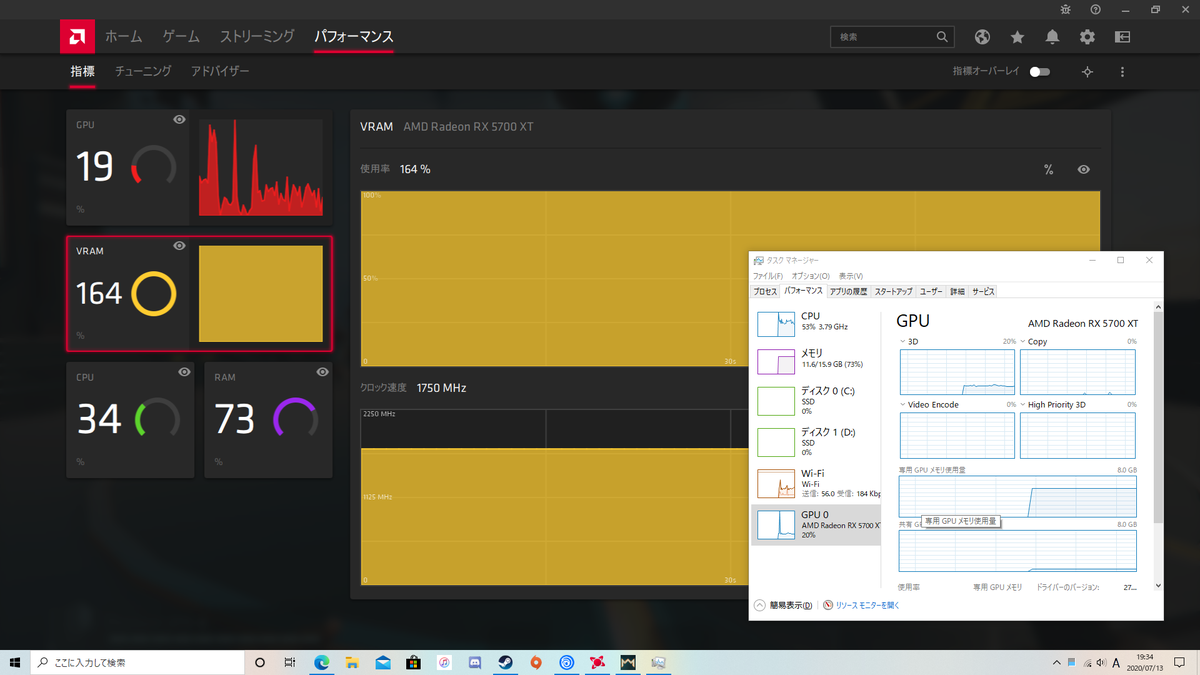The image size is (1200, 675).
Task: Select 指標 sub-tab
Action: tap(82, 72)
